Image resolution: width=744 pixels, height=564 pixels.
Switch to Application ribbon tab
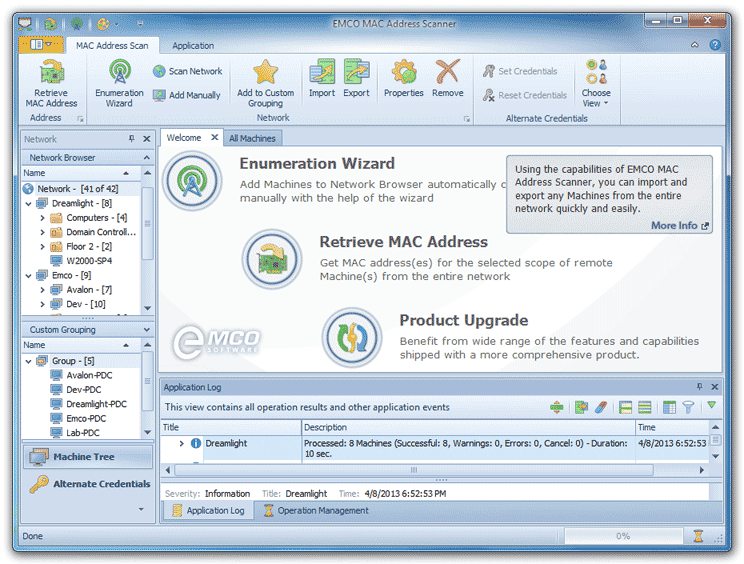coord(193,46)
